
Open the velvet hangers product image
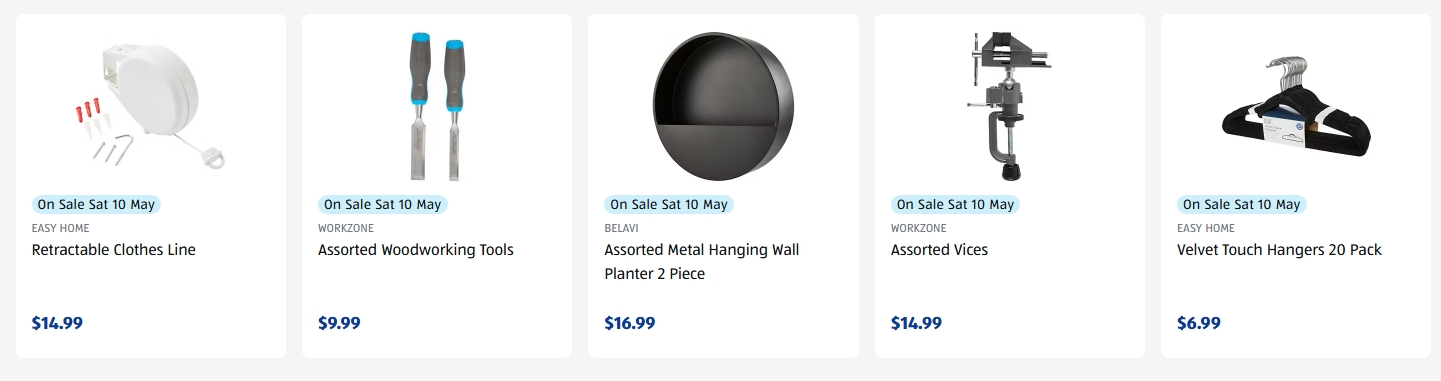(x=1296, y=105)
